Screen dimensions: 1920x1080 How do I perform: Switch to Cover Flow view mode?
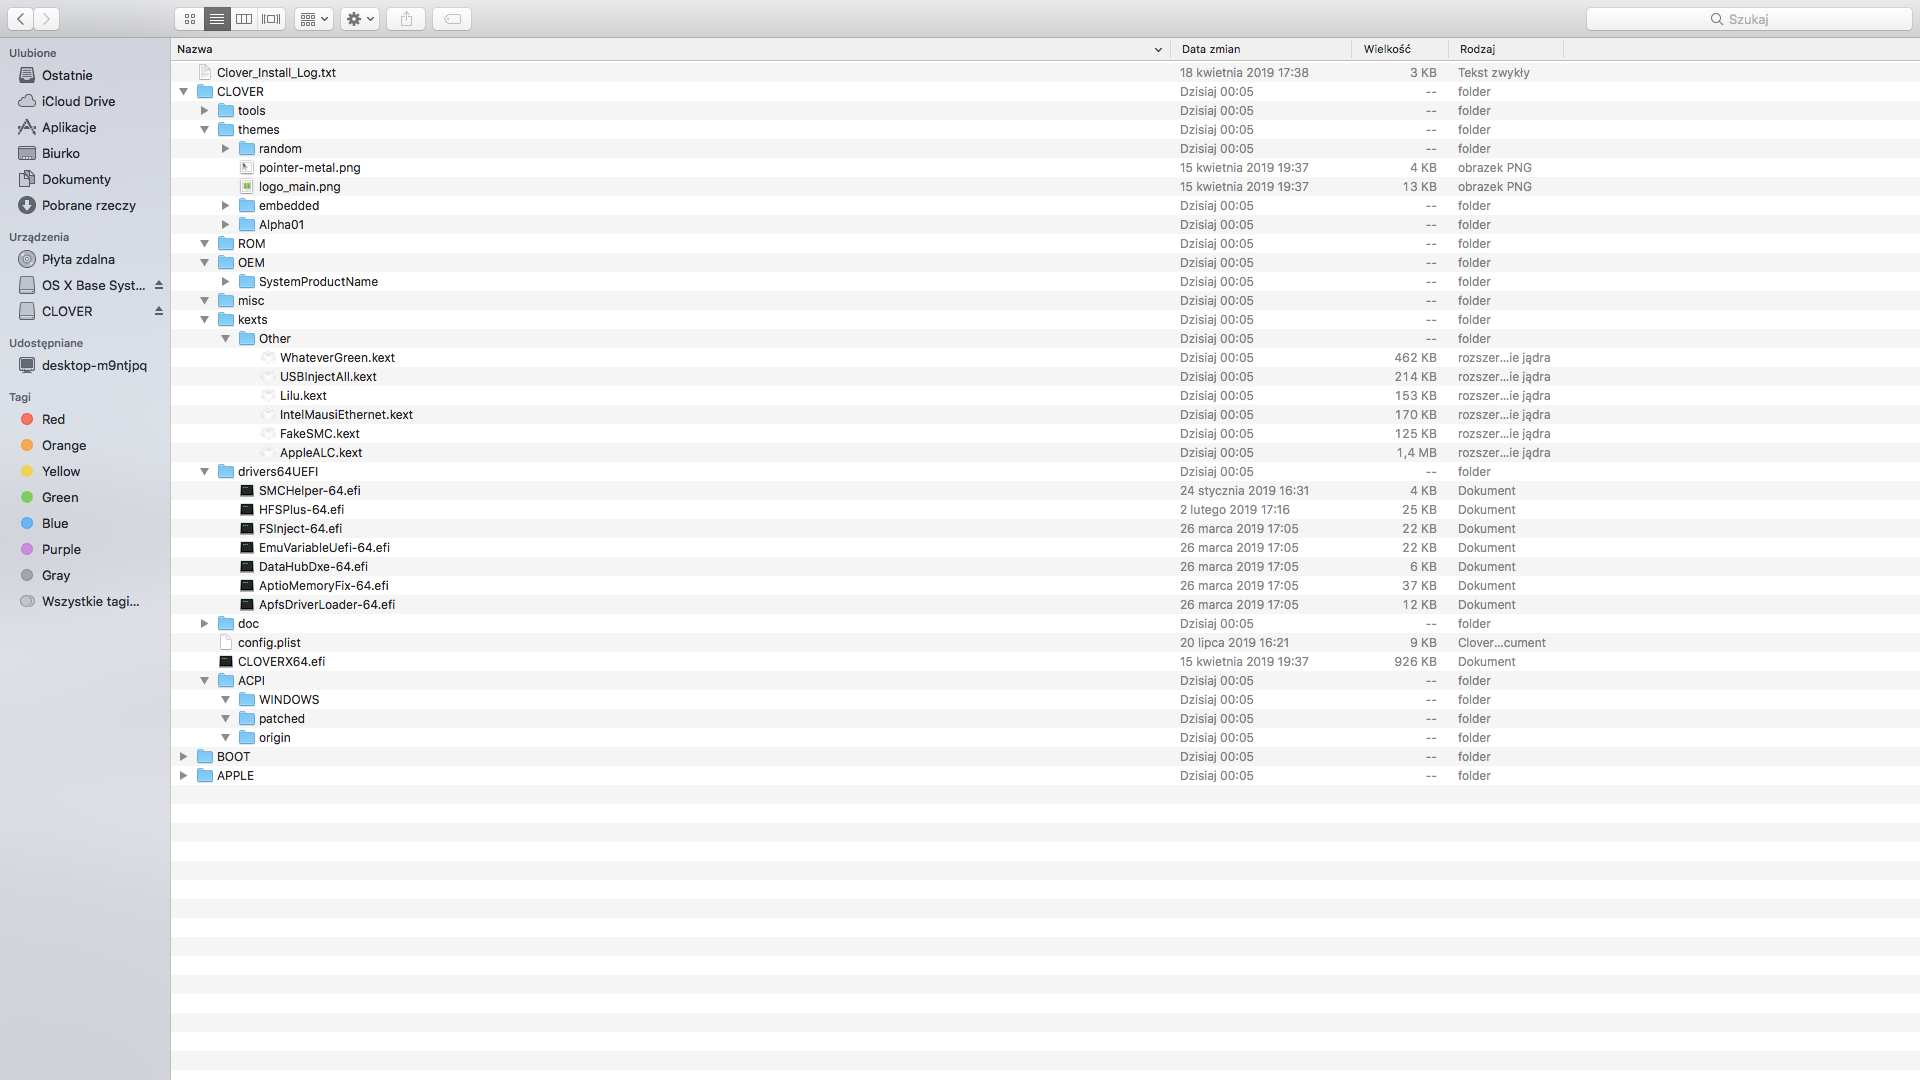tap(271, 19)
